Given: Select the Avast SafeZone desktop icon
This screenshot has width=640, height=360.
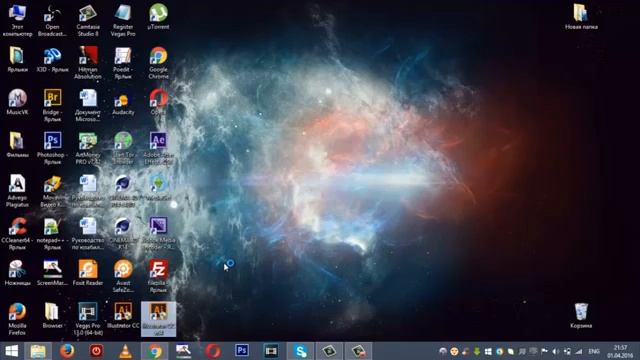Looking at the screenshot, I should pyautogui.click(x=123, y=276).
